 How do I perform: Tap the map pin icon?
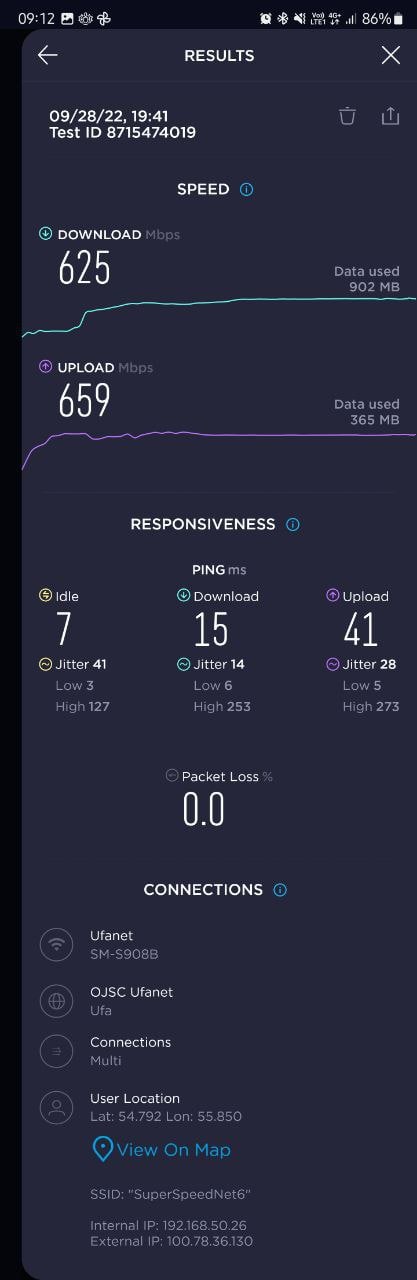[102, 1150]
